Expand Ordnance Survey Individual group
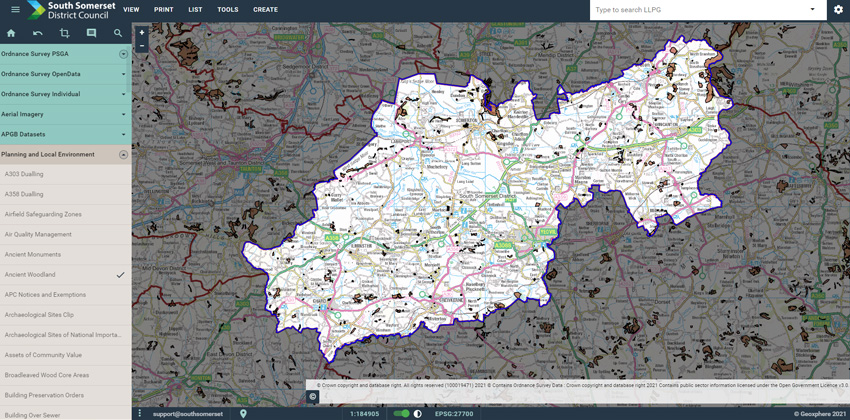 66,94
